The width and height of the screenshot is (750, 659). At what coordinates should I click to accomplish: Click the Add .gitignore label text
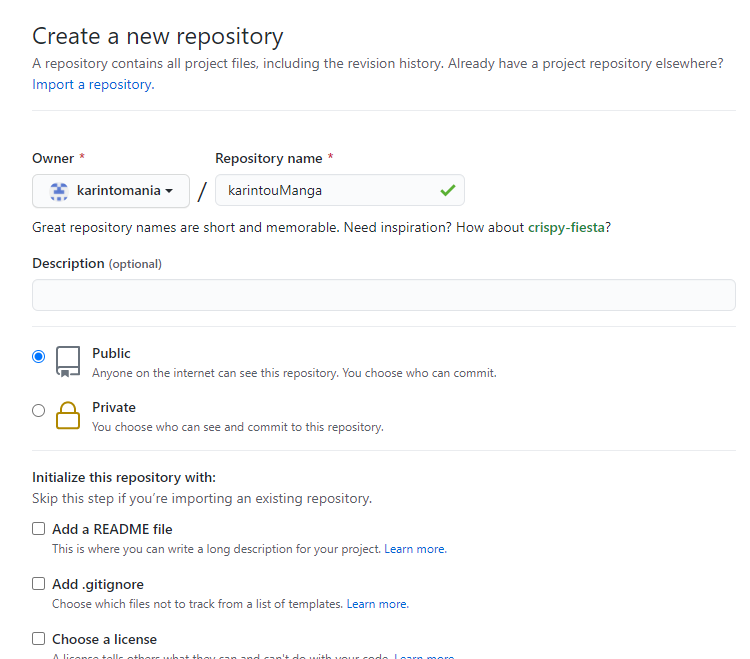(98, 584)
